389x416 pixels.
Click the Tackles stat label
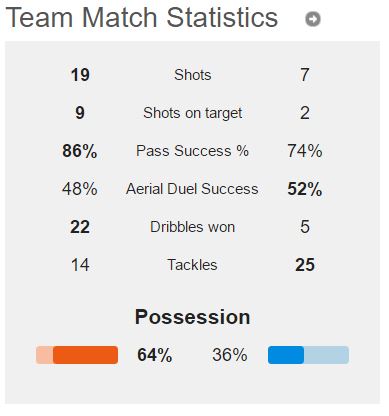192,265
